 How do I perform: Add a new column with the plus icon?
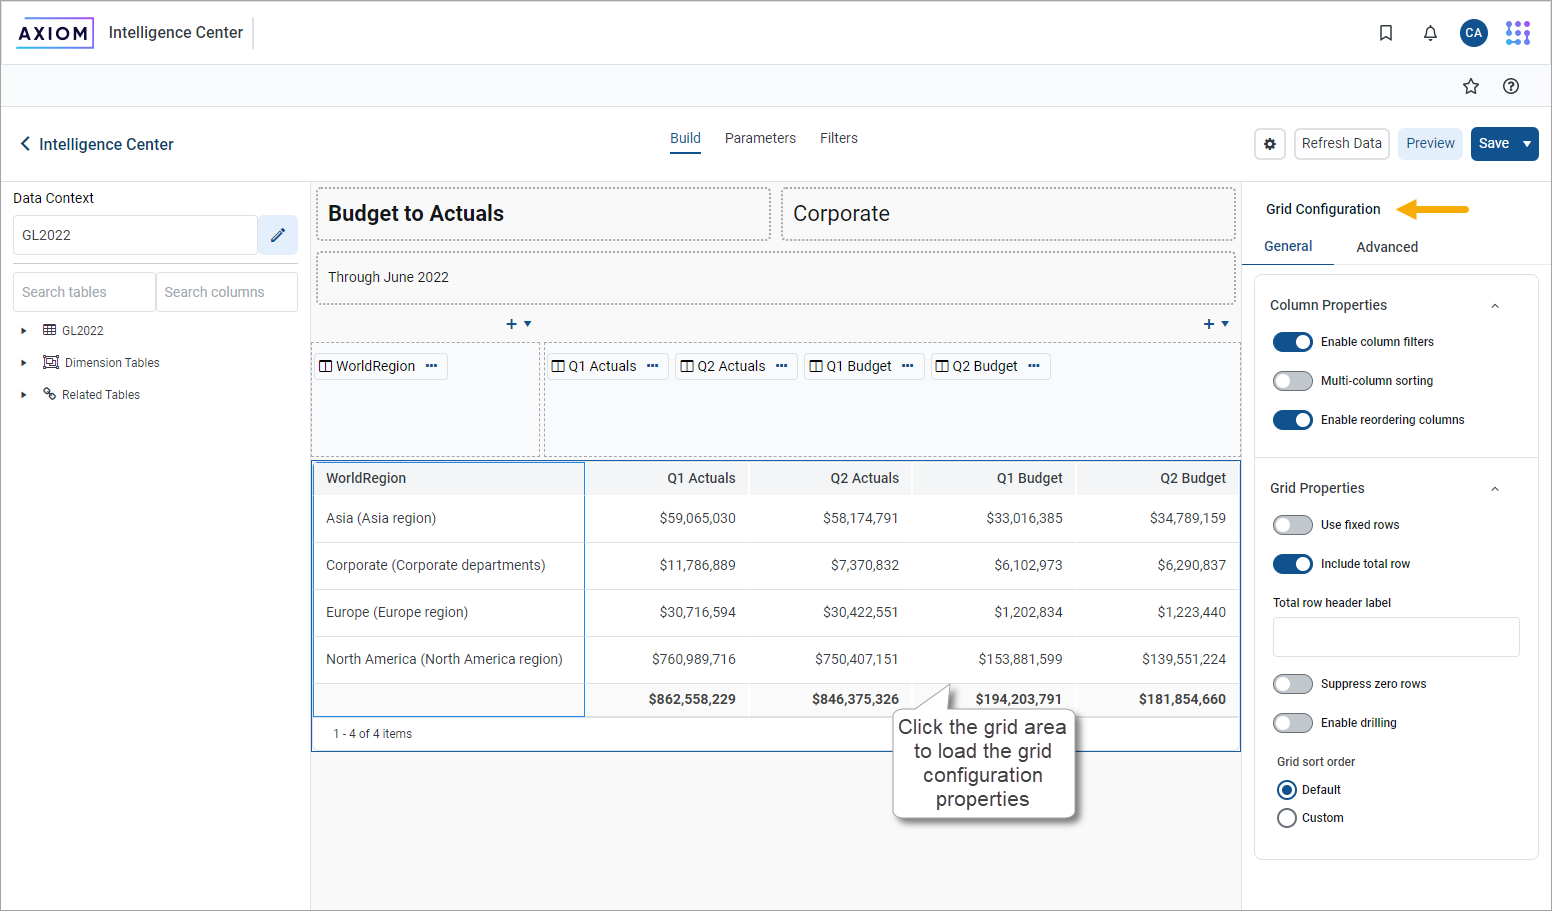1209,323
